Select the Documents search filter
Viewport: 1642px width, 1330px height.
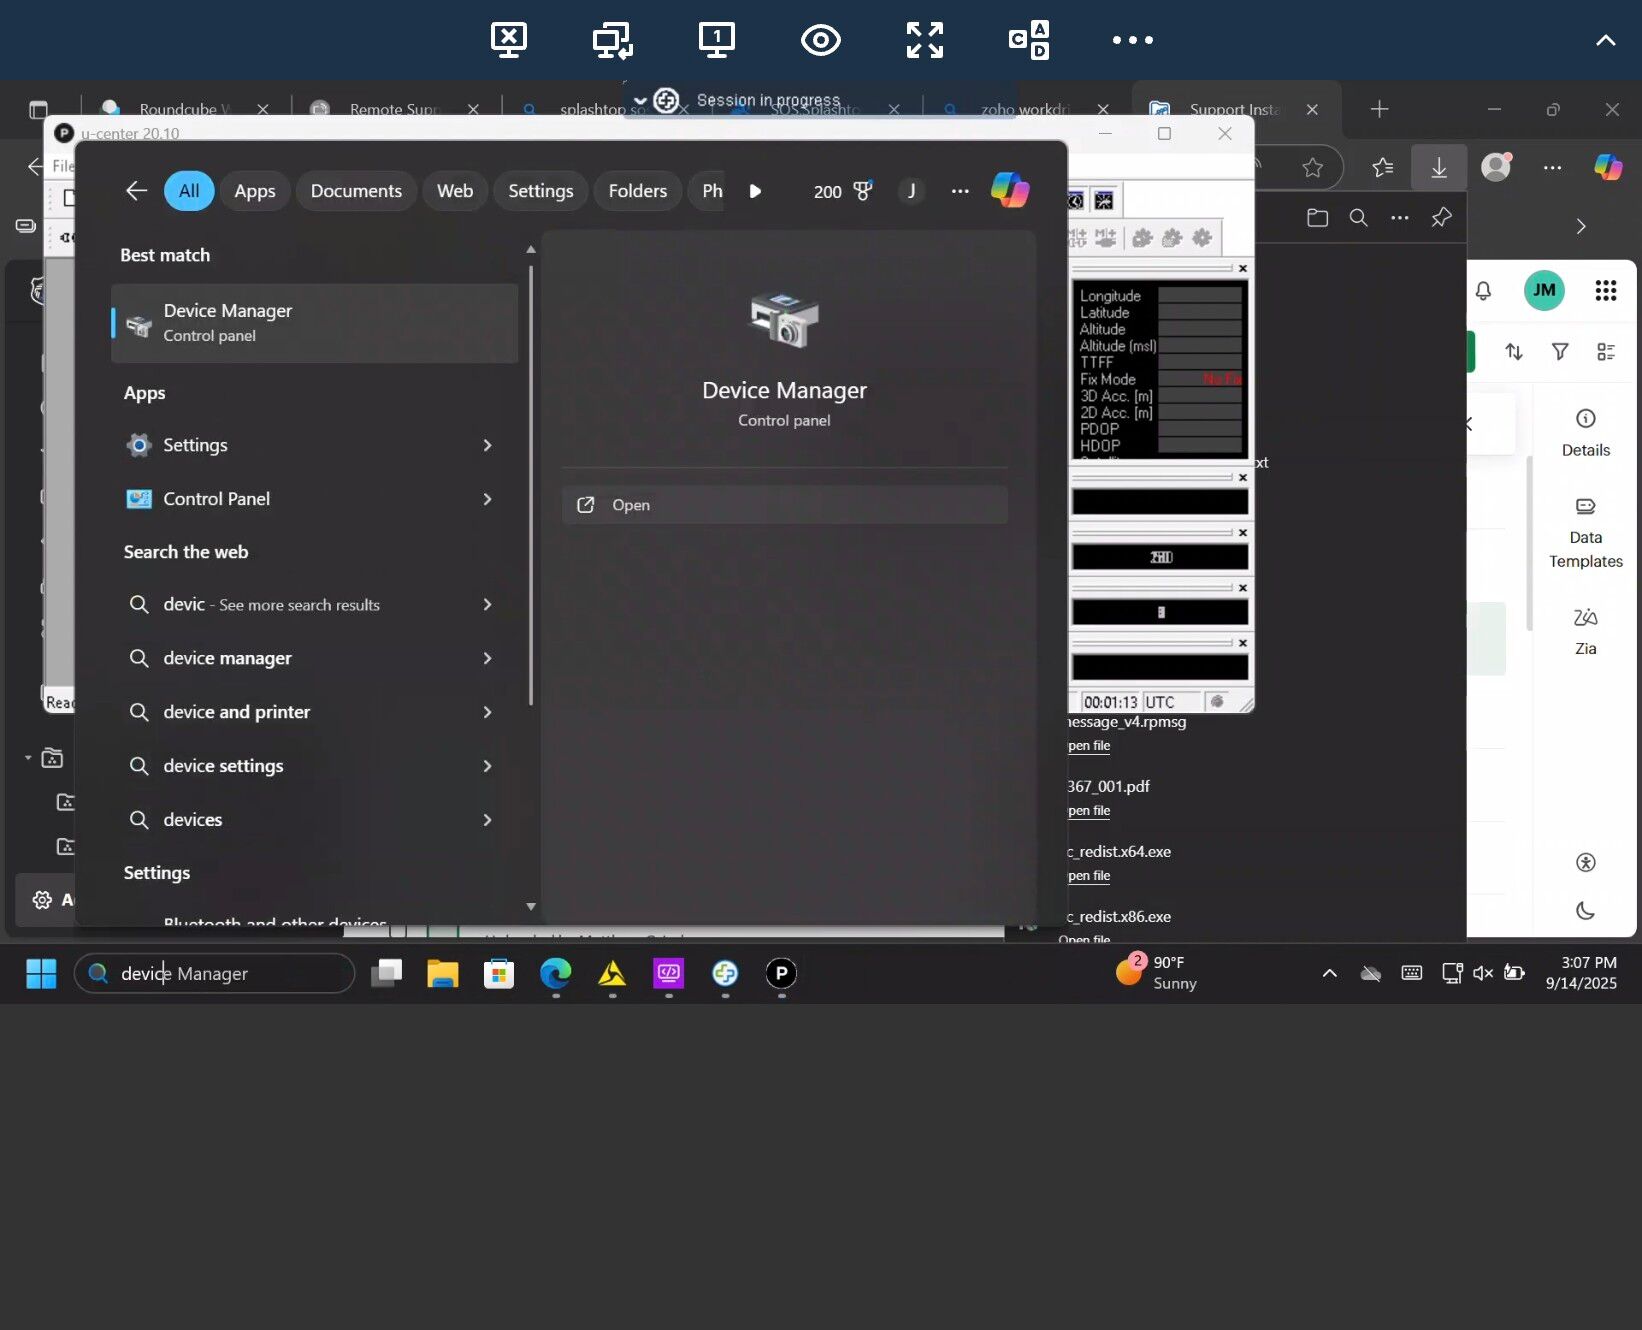point(356,191)
